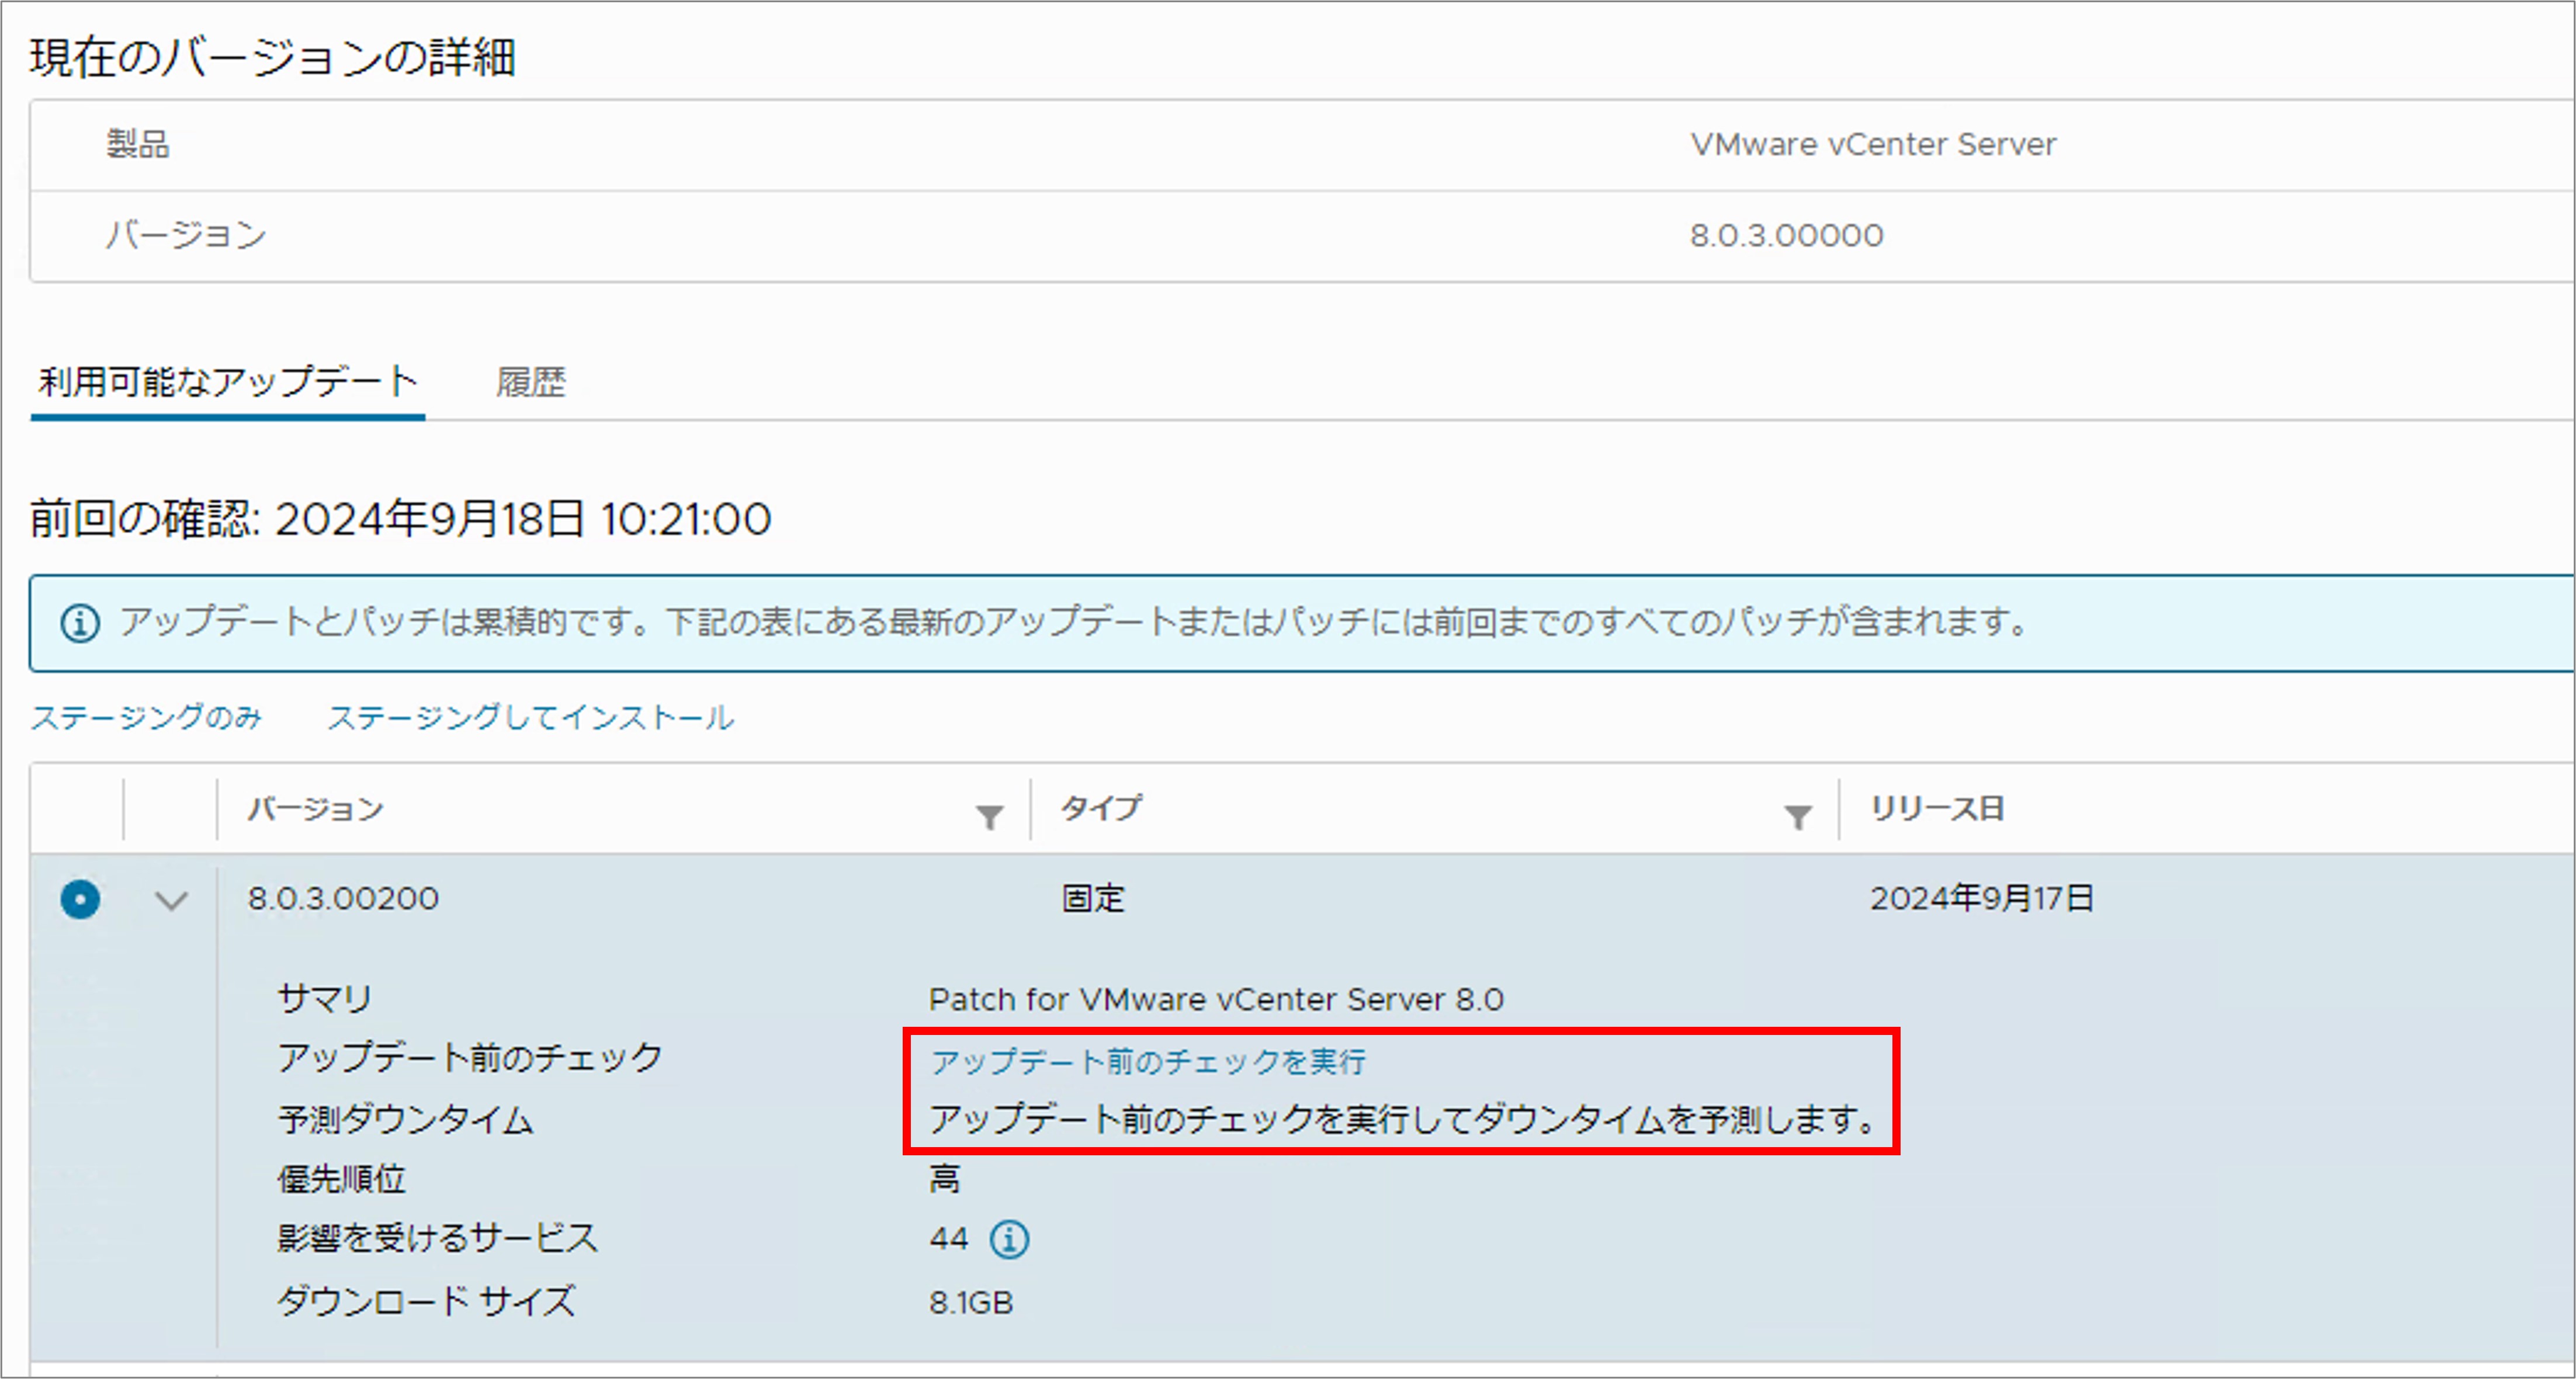
Task: Click the current version value 8.0.3.00000
Action: (x=1786, y=236)
